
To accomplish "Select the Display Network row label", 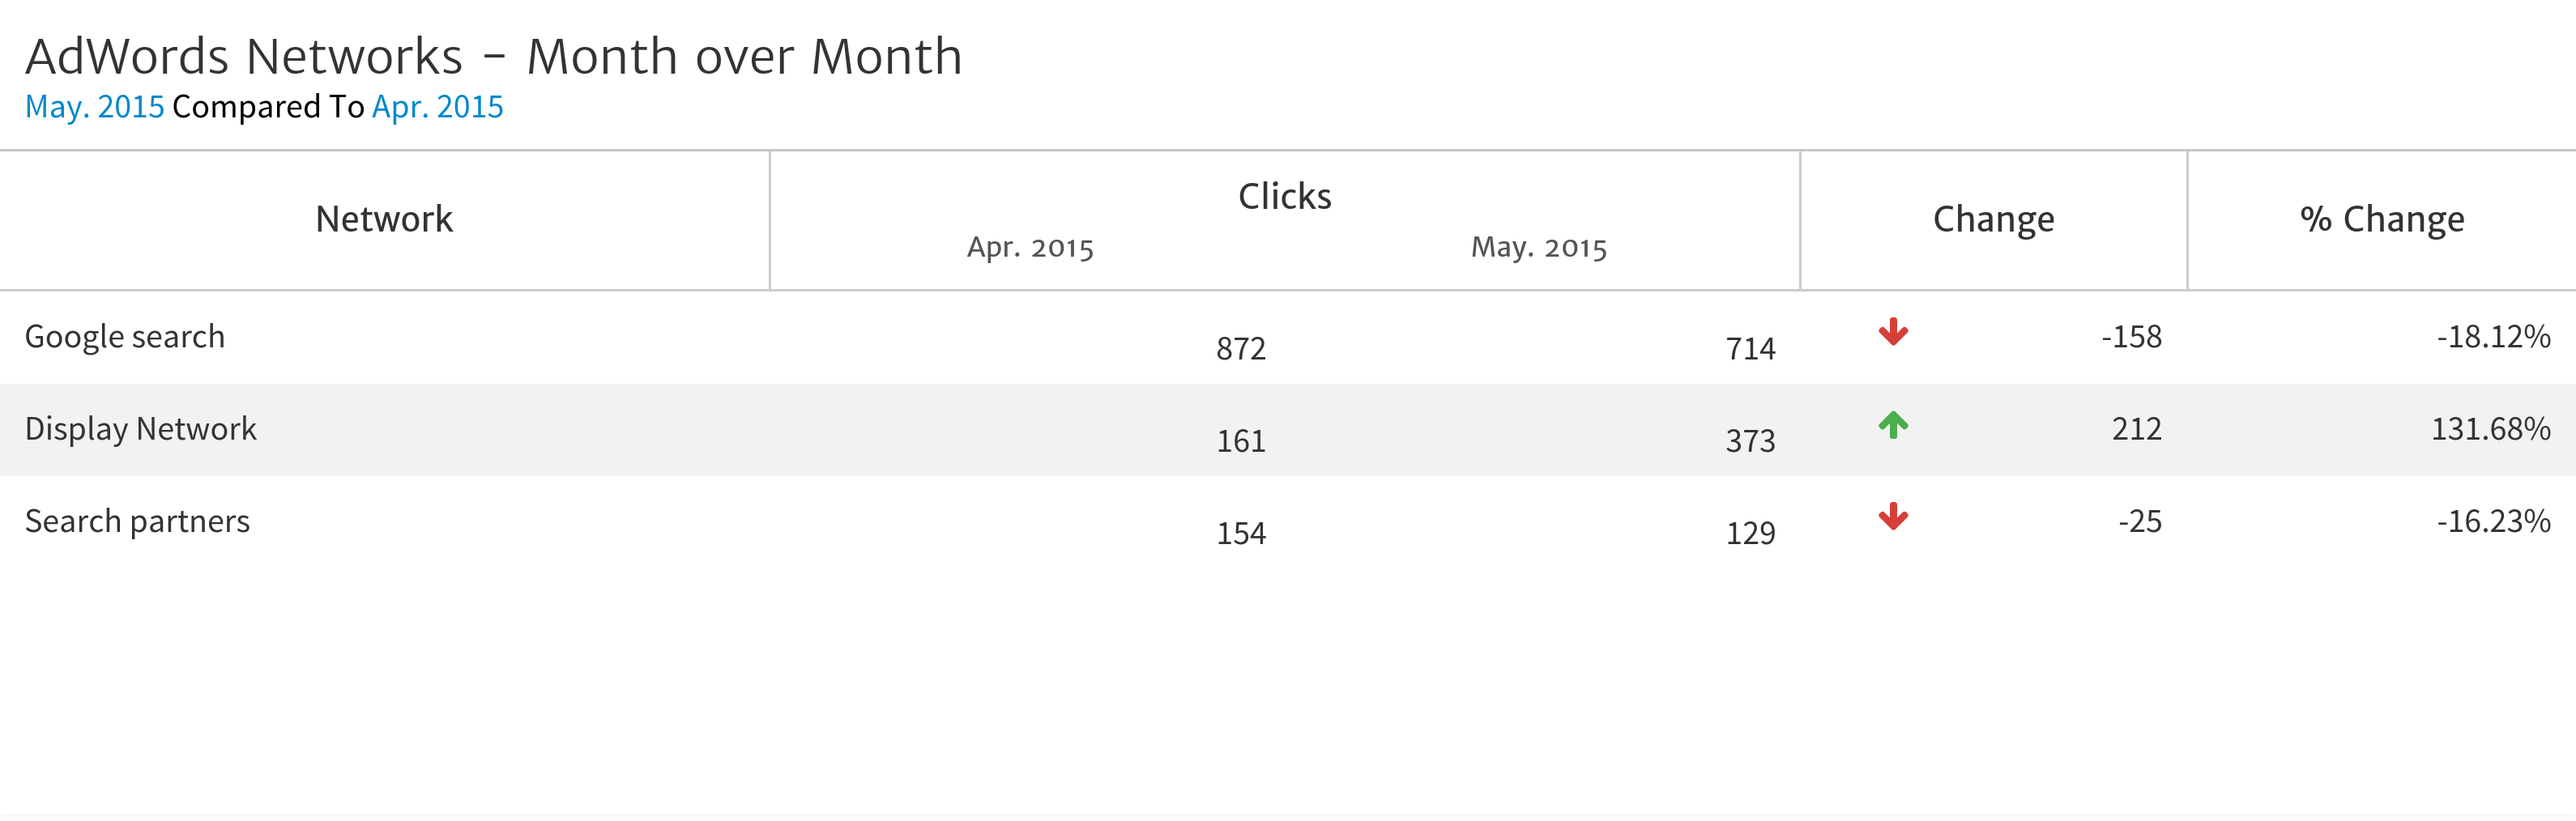I will [141, 429].
